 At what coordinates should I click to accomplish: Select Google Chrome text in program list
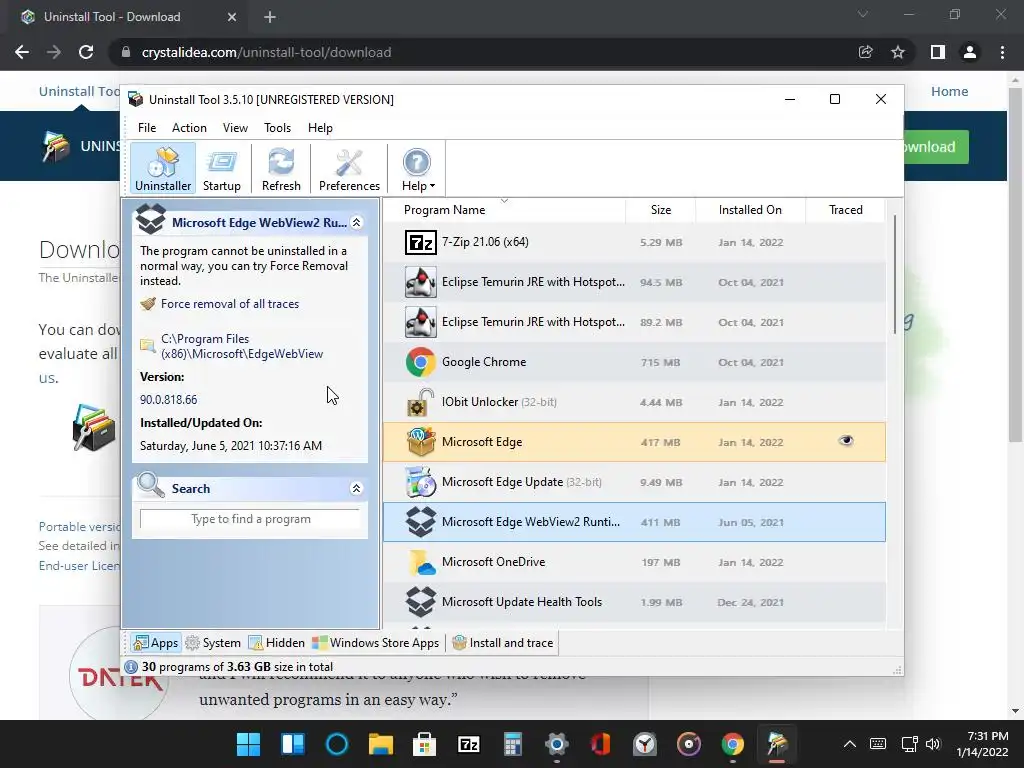tap(484, 362)
